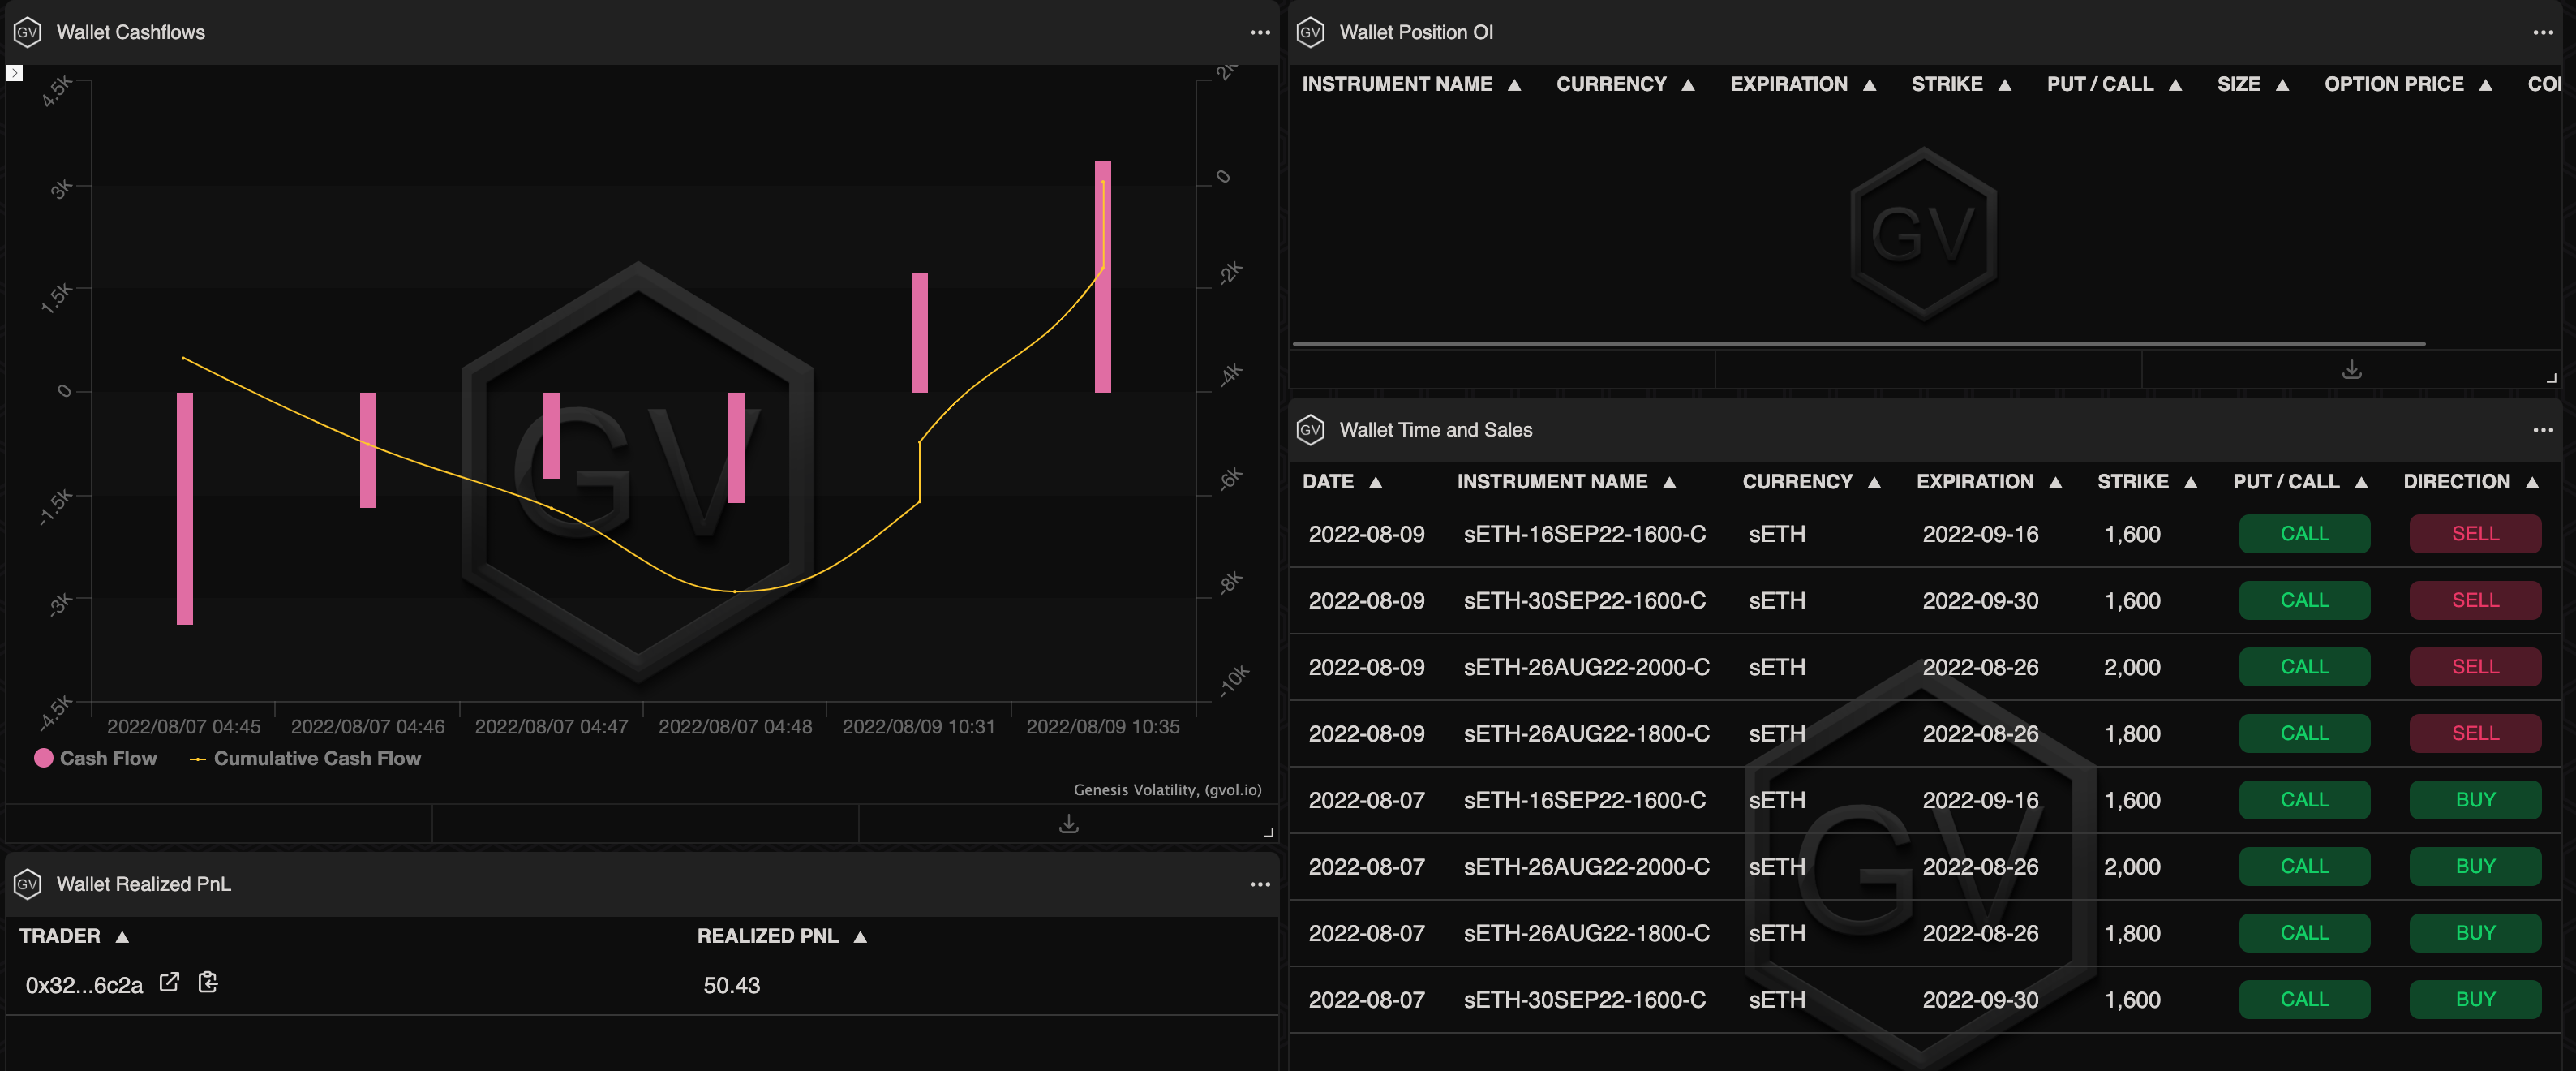Viewport: 2576px width, 1071px height.
Task: Sort Position OI by Currency
Action: [1625, 84]
